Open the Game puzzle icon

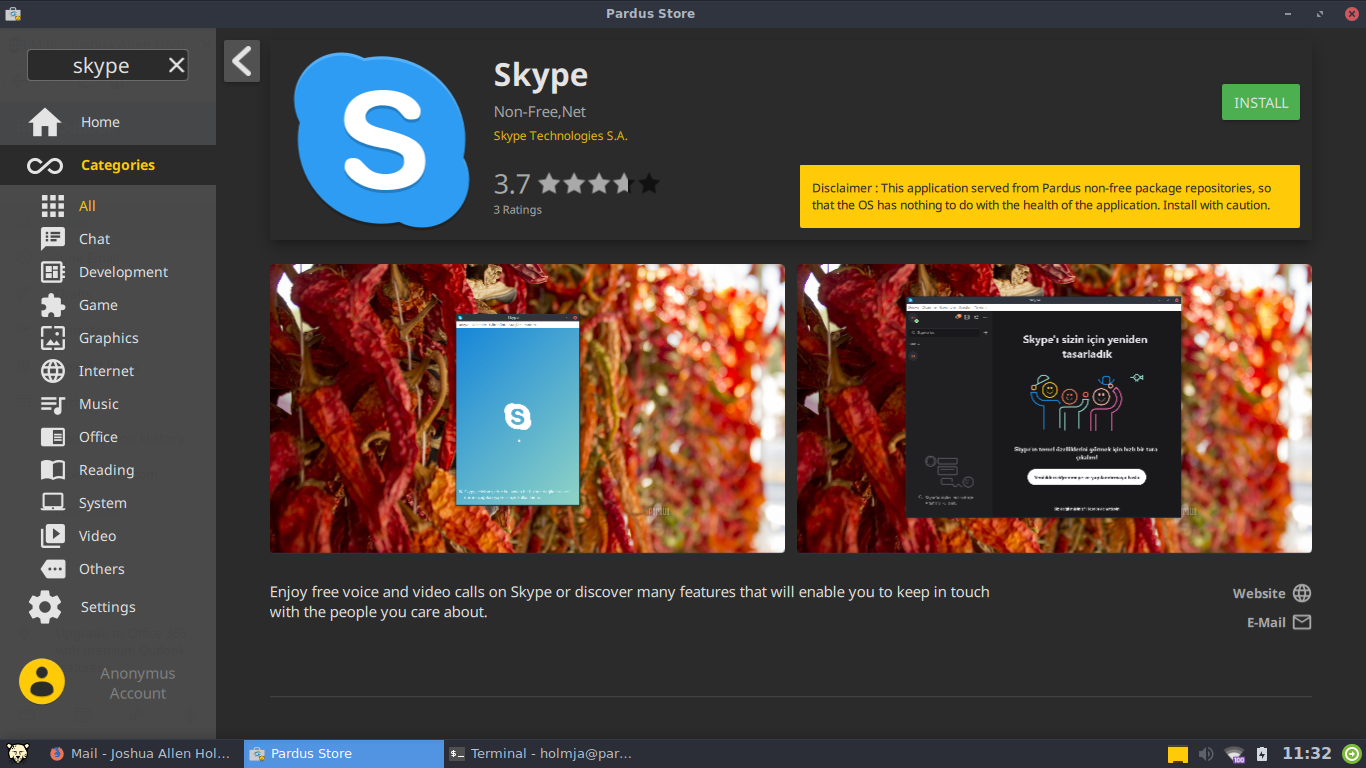(x=53, y=305)
